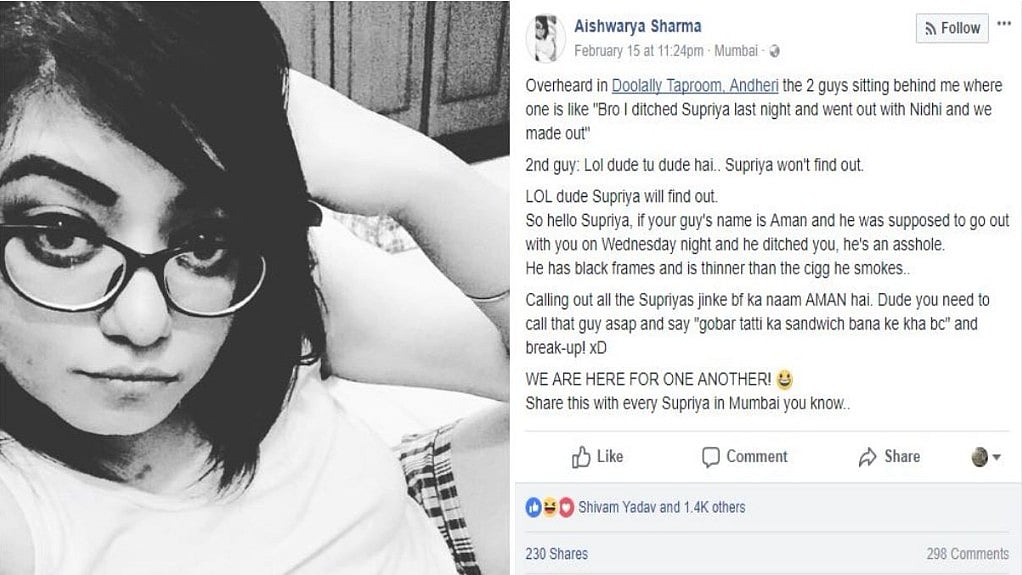
Task: Click the red heart Love reaction icon
Action: click(x=565, y=507)
